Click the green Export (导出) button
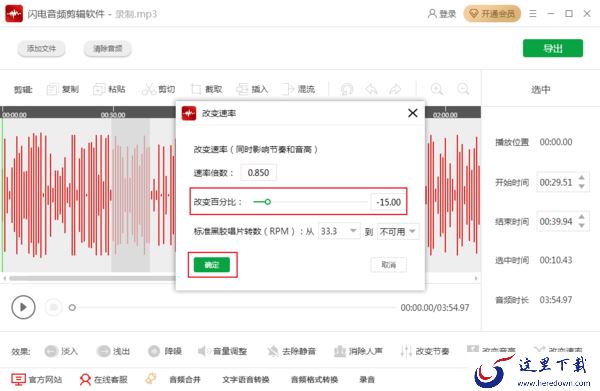This screenshot has height=391, width=600. tap(553, 48)
